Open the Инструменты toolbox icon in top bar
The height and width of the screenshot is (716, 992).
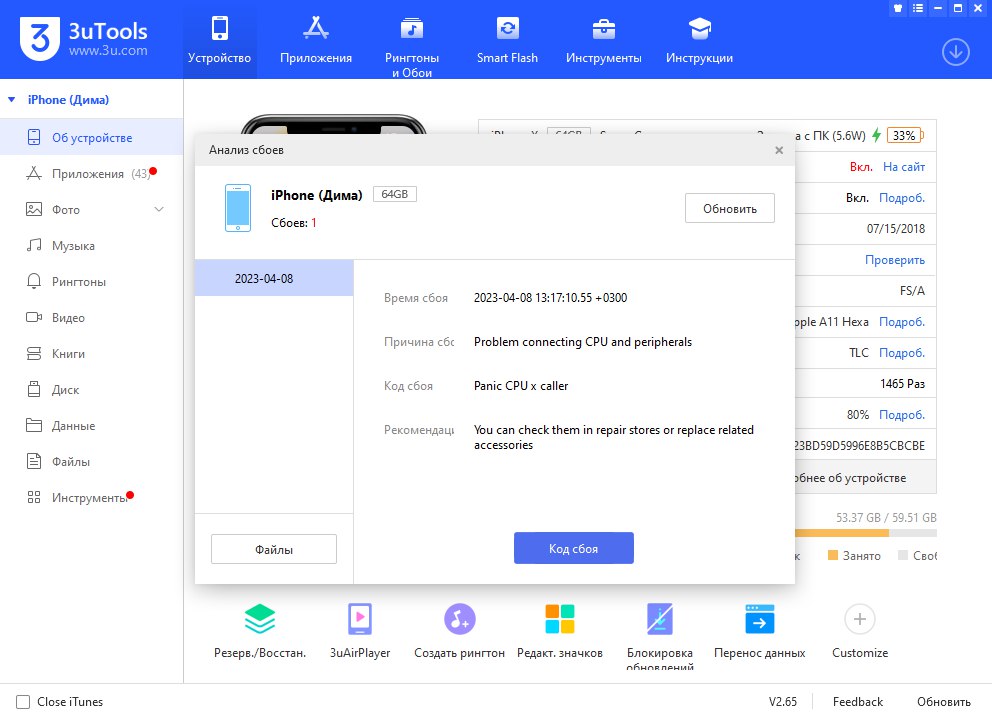click(604, 28)
